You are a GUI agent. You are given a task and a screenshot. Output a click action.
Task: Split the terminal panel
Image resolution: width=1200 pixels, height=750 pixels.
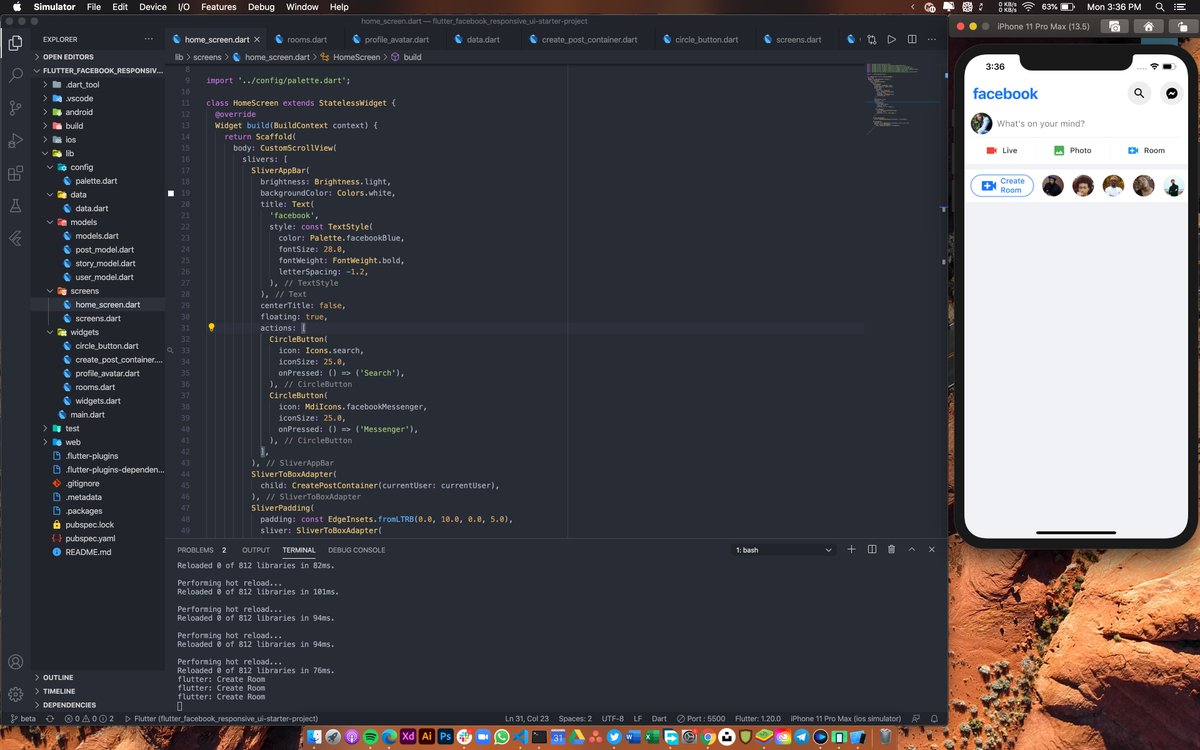point(872,549)
